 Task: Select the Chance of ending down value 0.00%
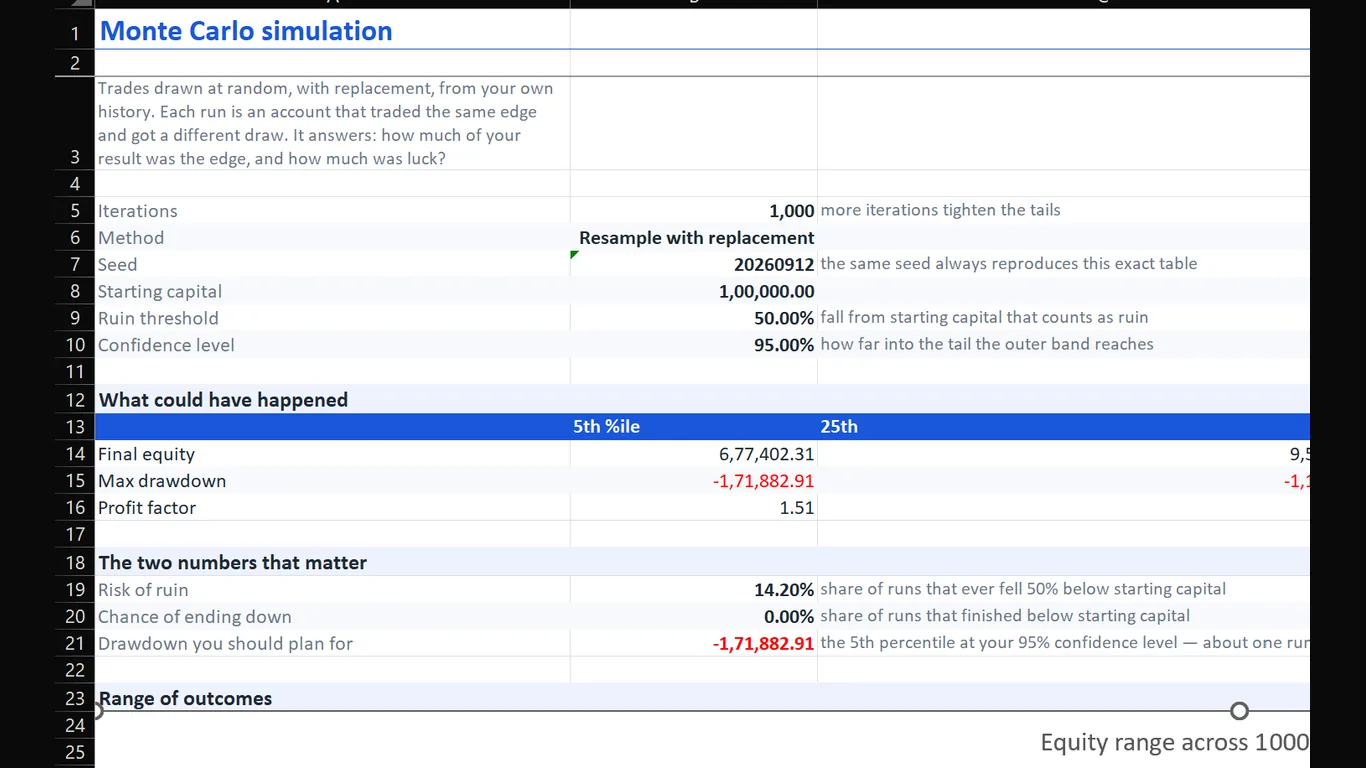pos(693,617)
